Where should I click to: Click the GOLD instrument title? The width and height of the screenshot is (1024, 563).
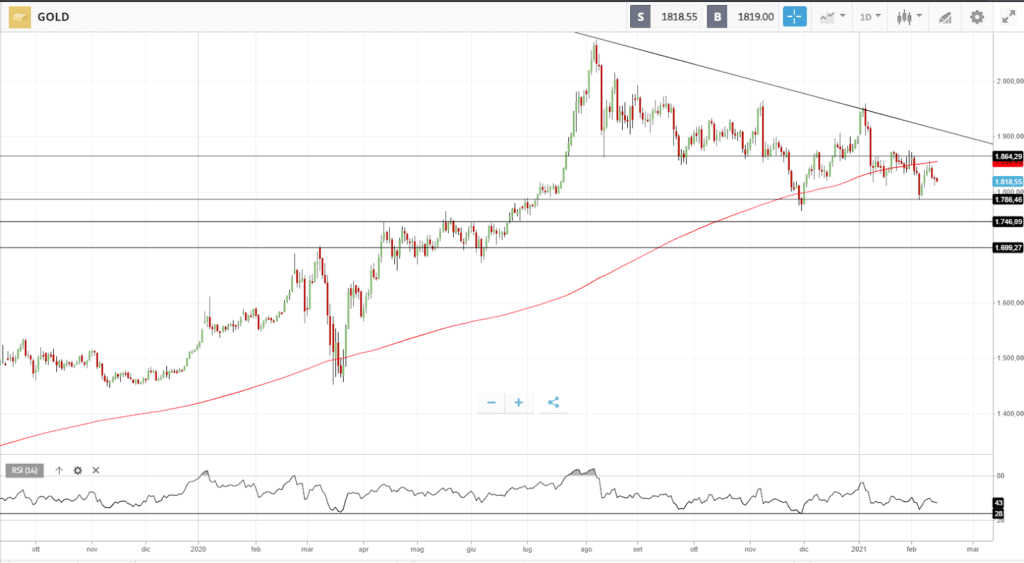click(x=53, y=17)
